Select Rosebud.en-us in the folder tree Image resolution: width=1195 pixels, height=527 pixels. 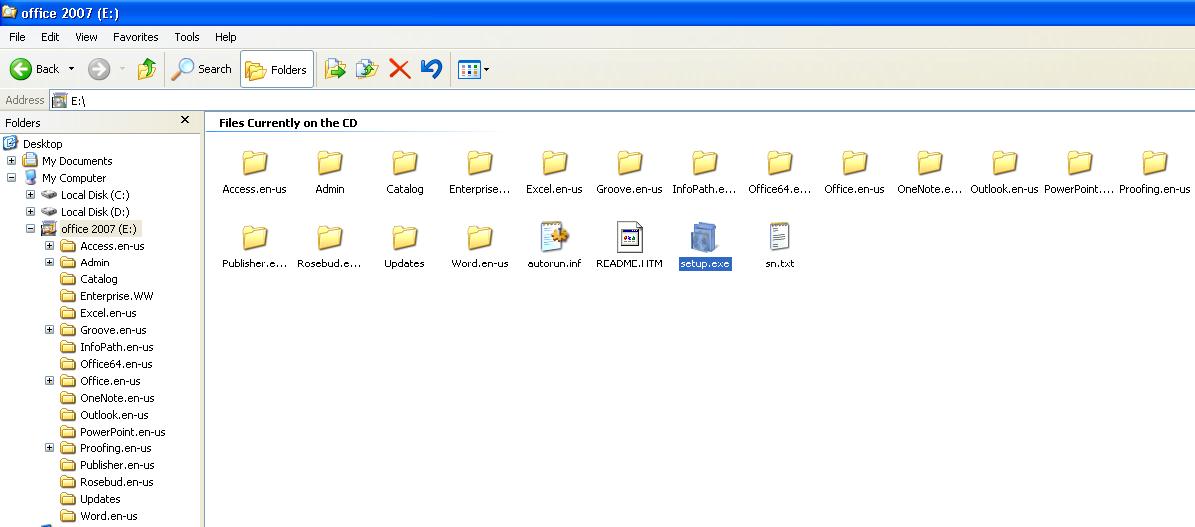coord(117,482)
